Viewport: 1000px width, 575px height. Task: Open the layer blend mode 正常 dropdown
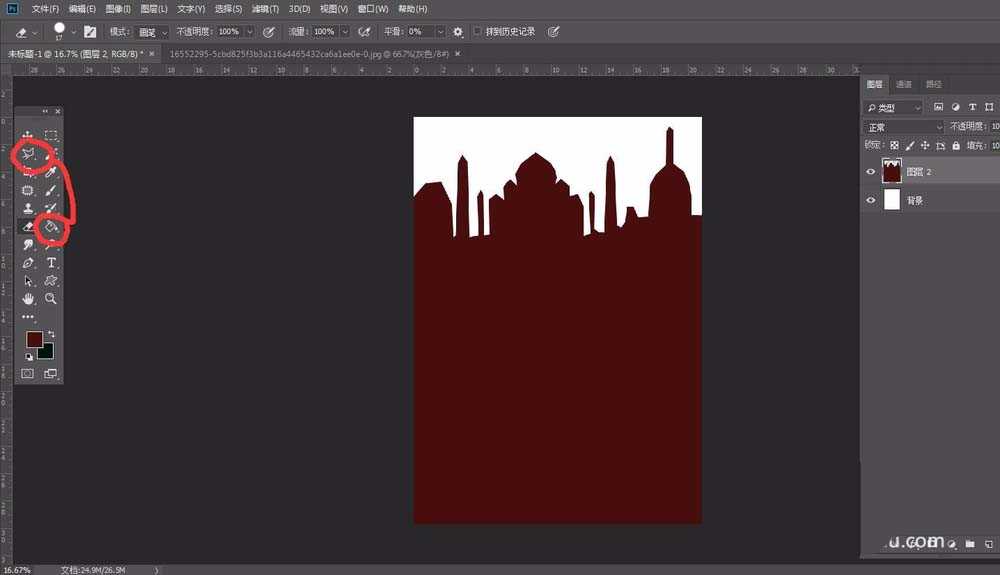(x=903, y=127)
